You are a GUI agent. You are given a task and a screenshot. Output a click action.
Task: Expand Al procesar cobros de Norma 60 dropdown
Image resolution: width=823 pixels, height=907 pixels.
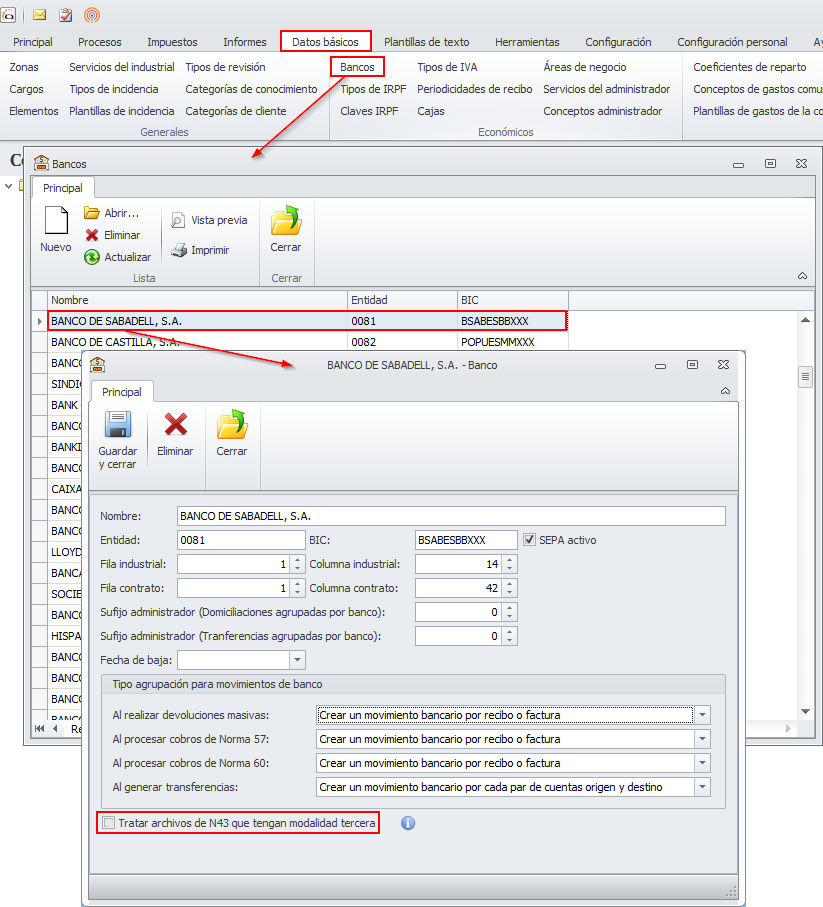coord(702,763)
